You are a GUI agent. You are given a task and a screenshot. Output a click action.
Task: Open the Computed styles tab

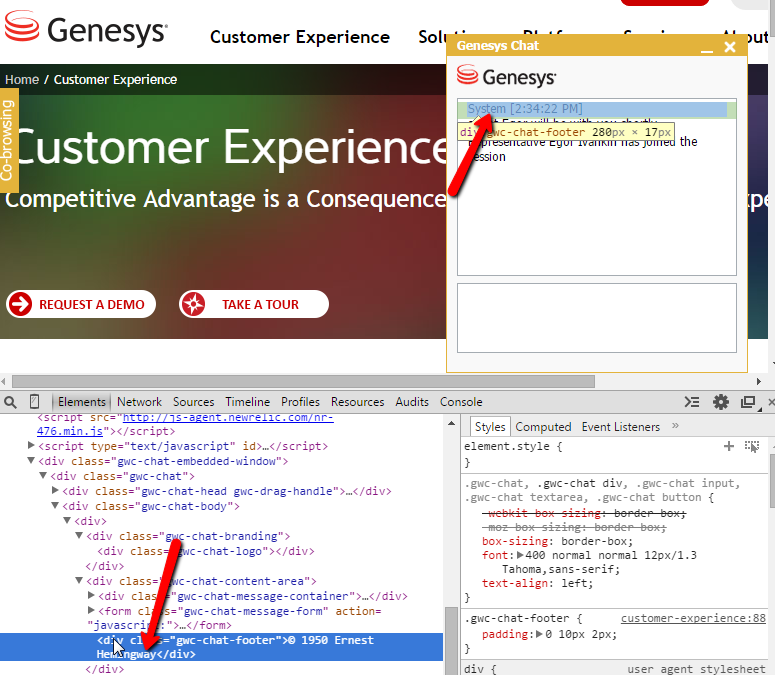point(543,427)
